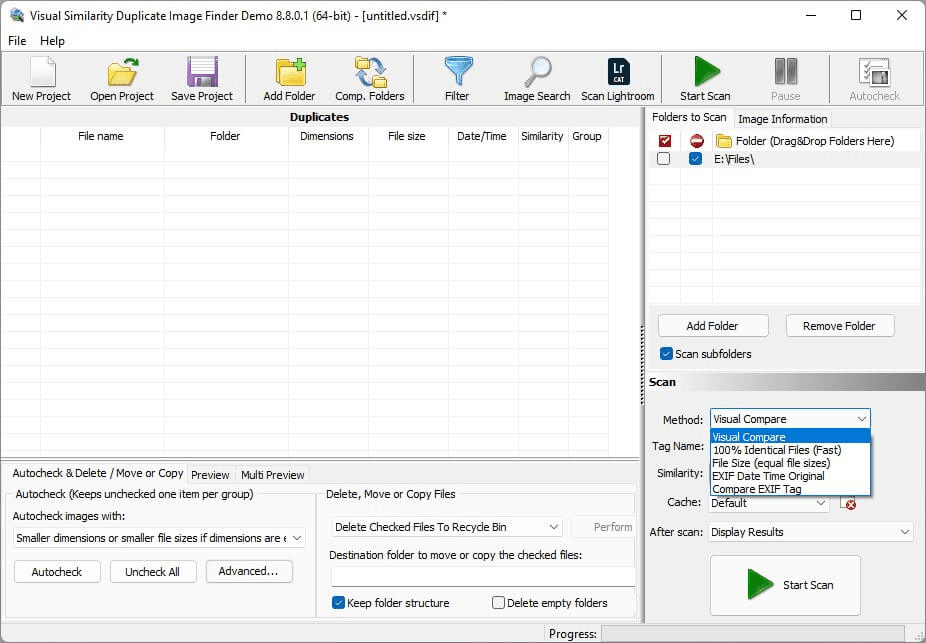Scan the Lightroom catalog

617,78
